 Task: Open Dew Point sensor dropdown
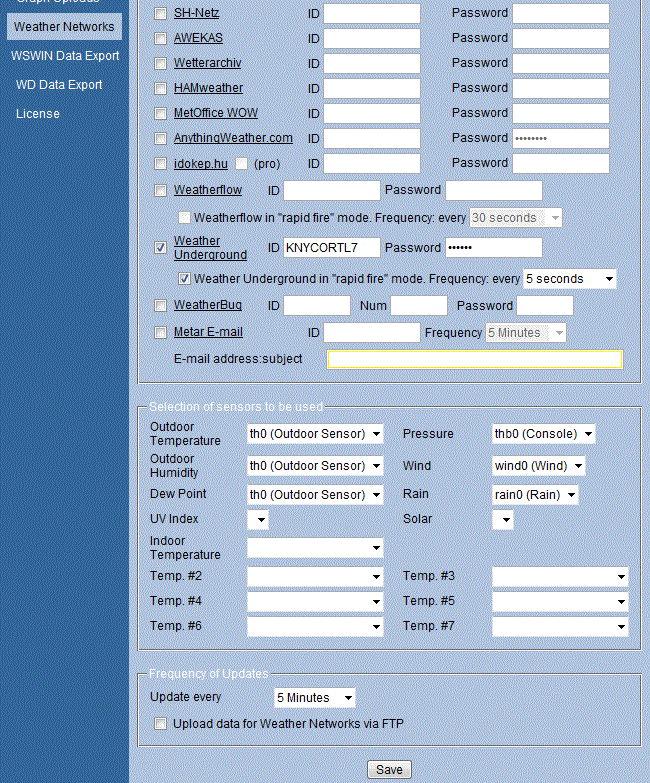[315, 495]
